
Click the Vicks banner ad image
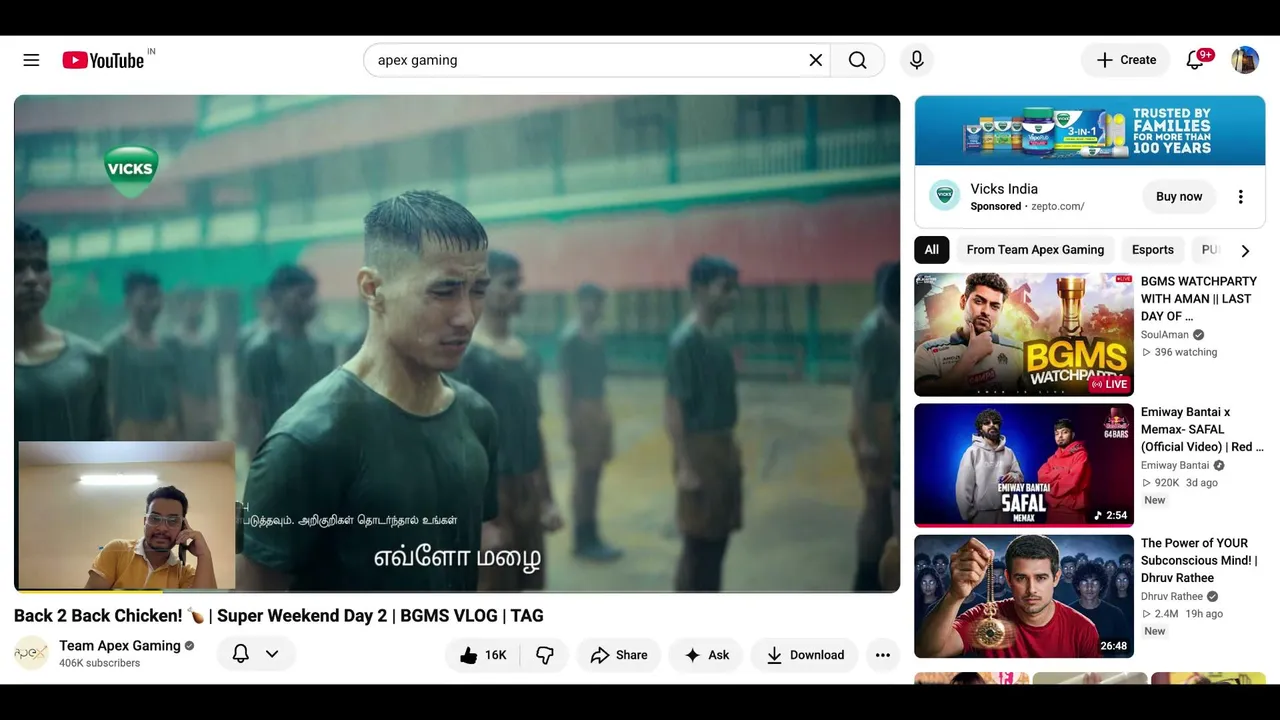pyautogui.click(x=1090, y=130)
